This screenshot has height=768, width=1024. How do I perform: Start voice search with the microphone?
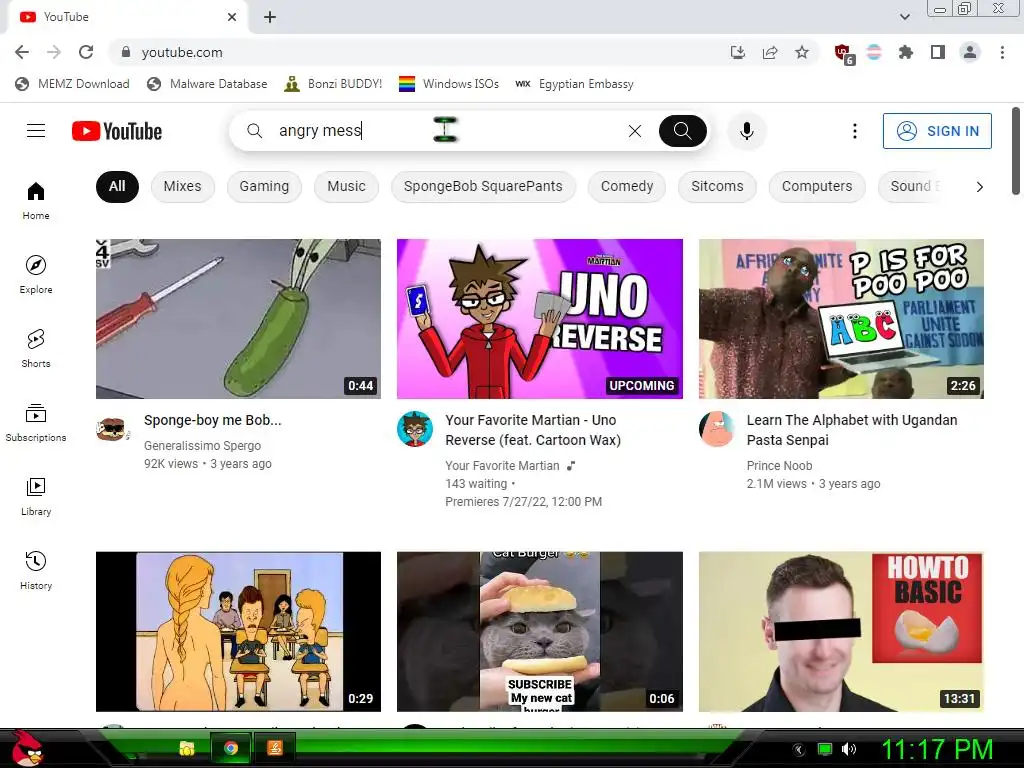tap(746, 131)
